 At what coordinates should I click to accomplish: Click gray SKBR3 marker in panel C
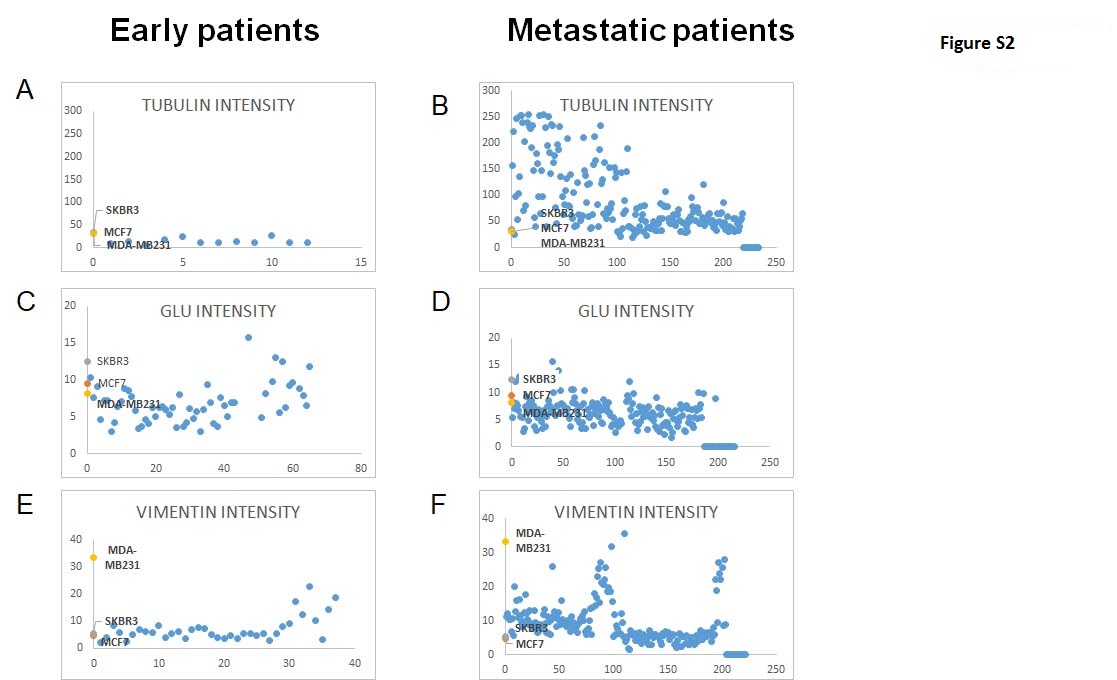click(x=88, y=362)
